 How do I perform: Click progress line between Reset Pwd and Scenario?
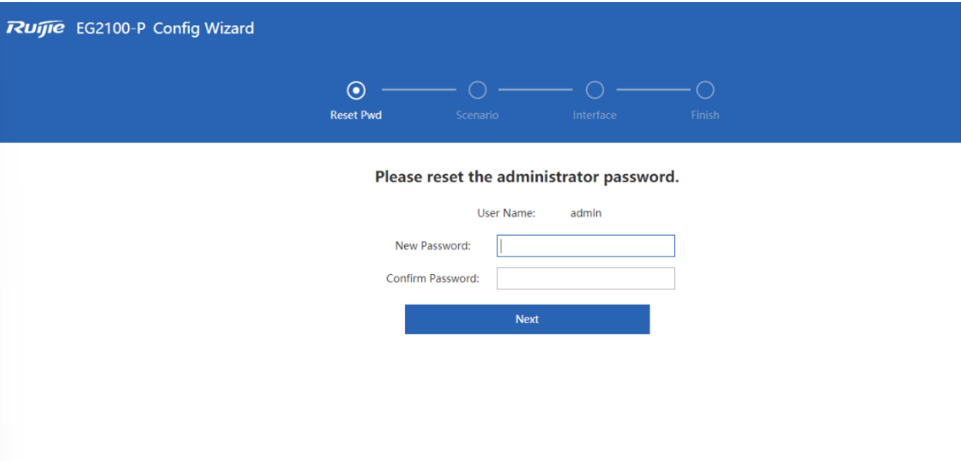(x=419, y=90)
